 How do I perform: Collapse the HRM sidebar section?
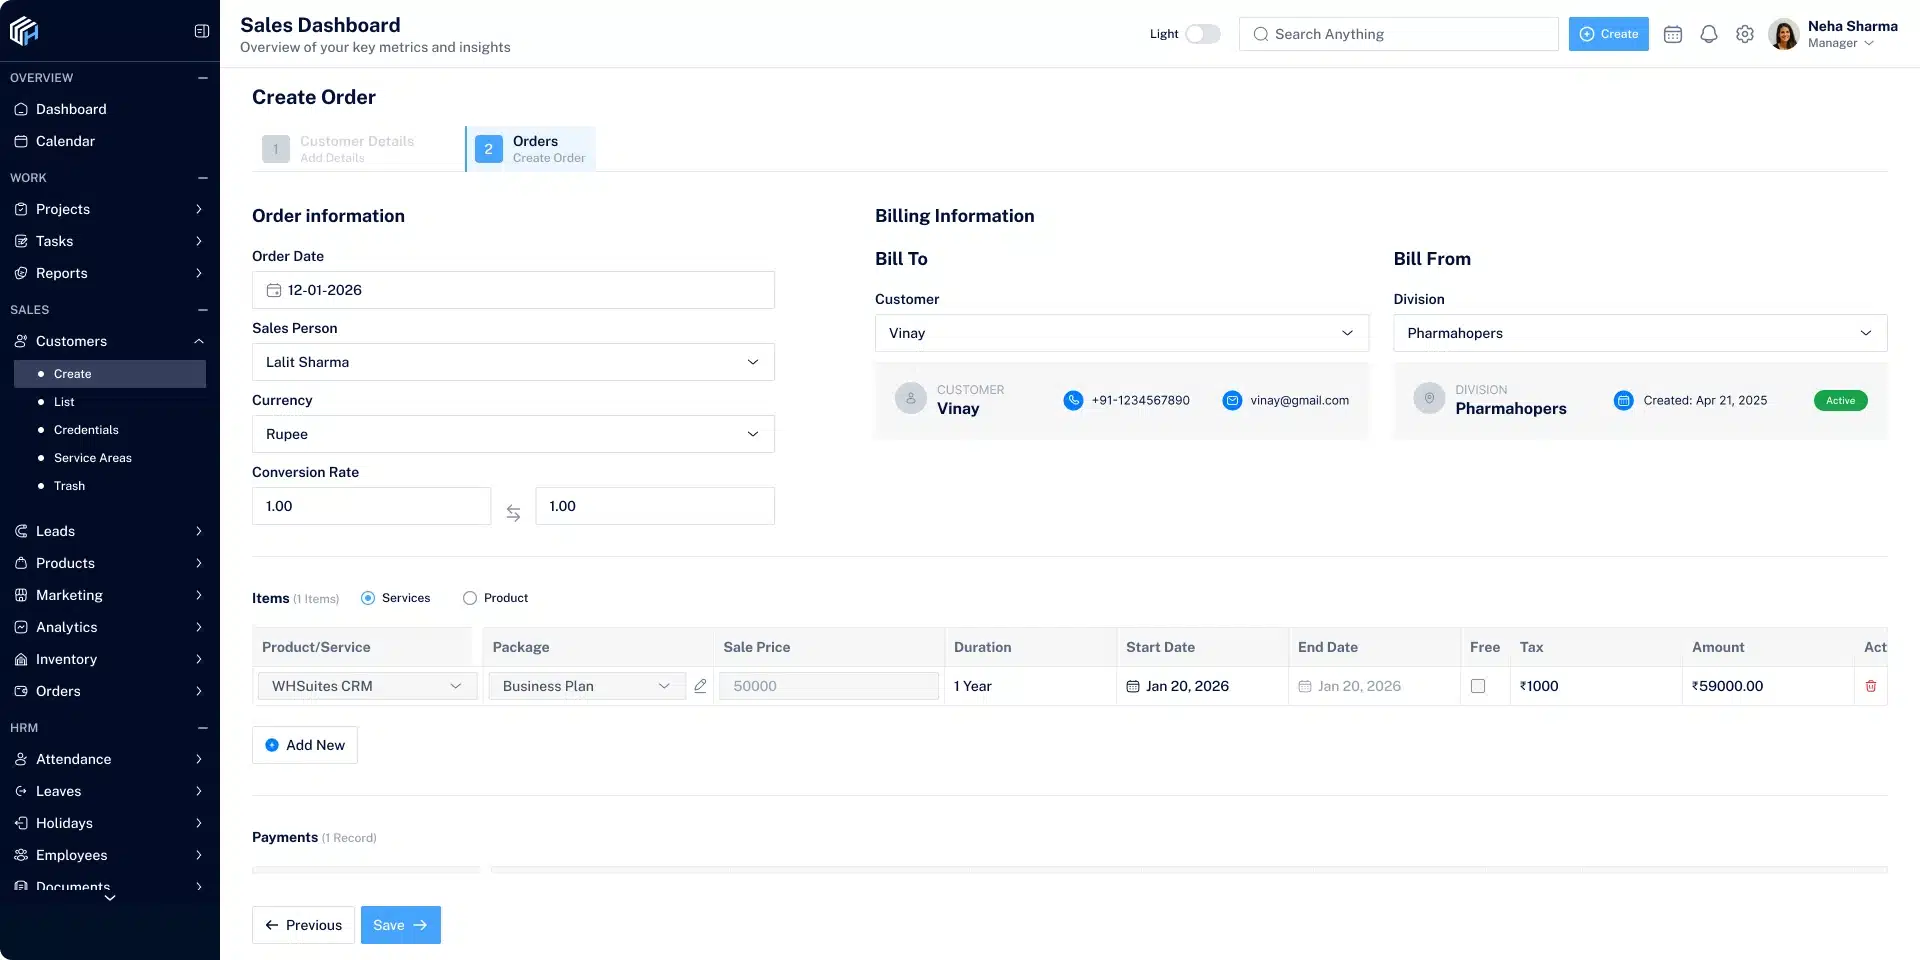203,728
